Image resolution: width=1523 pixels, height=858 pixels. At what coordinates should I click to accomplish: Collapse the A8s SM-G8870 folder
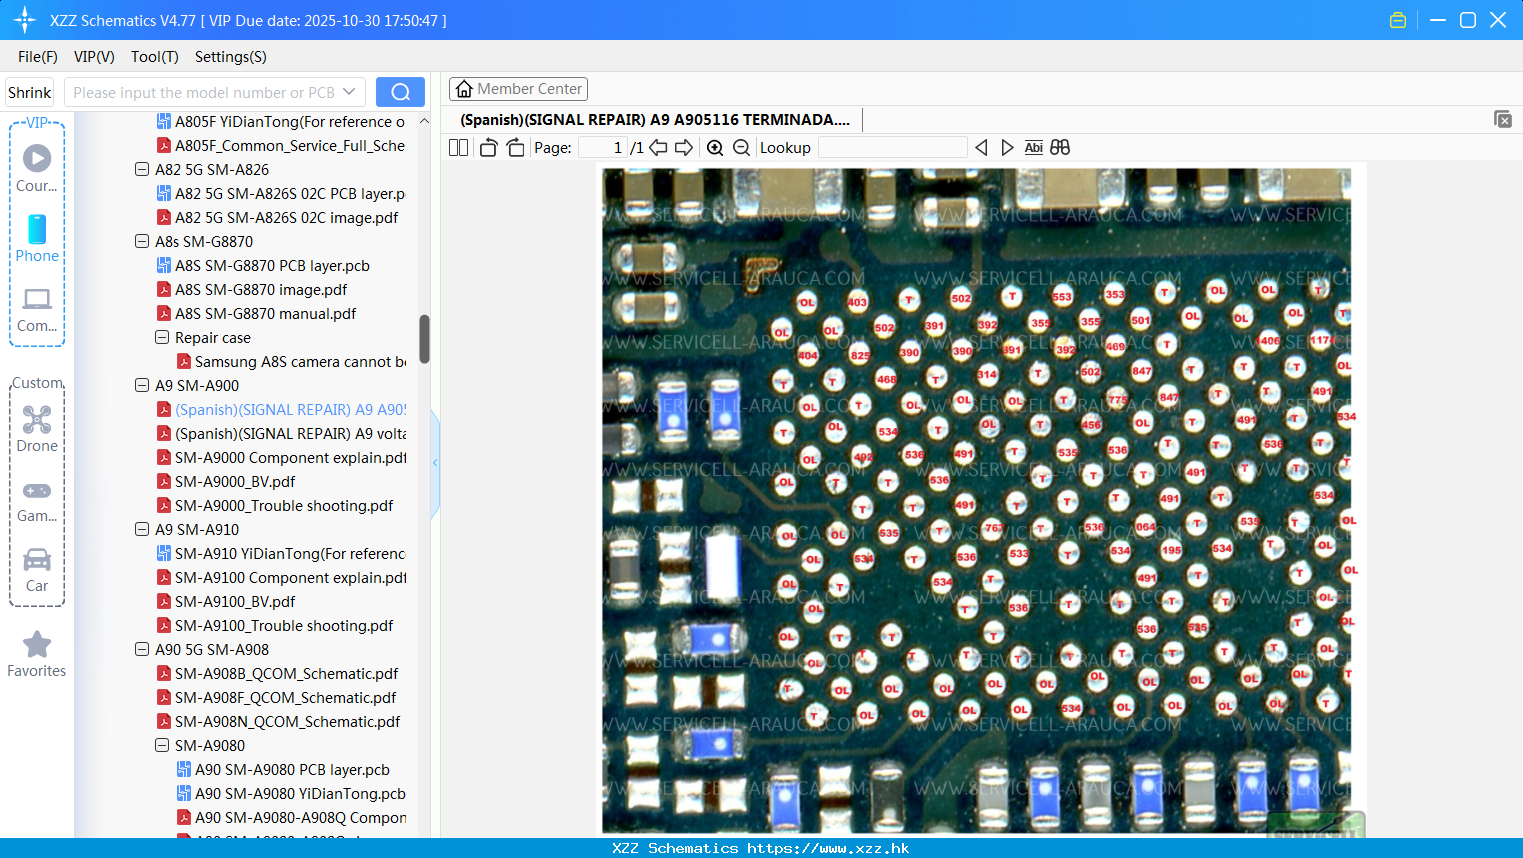(142, 242)
